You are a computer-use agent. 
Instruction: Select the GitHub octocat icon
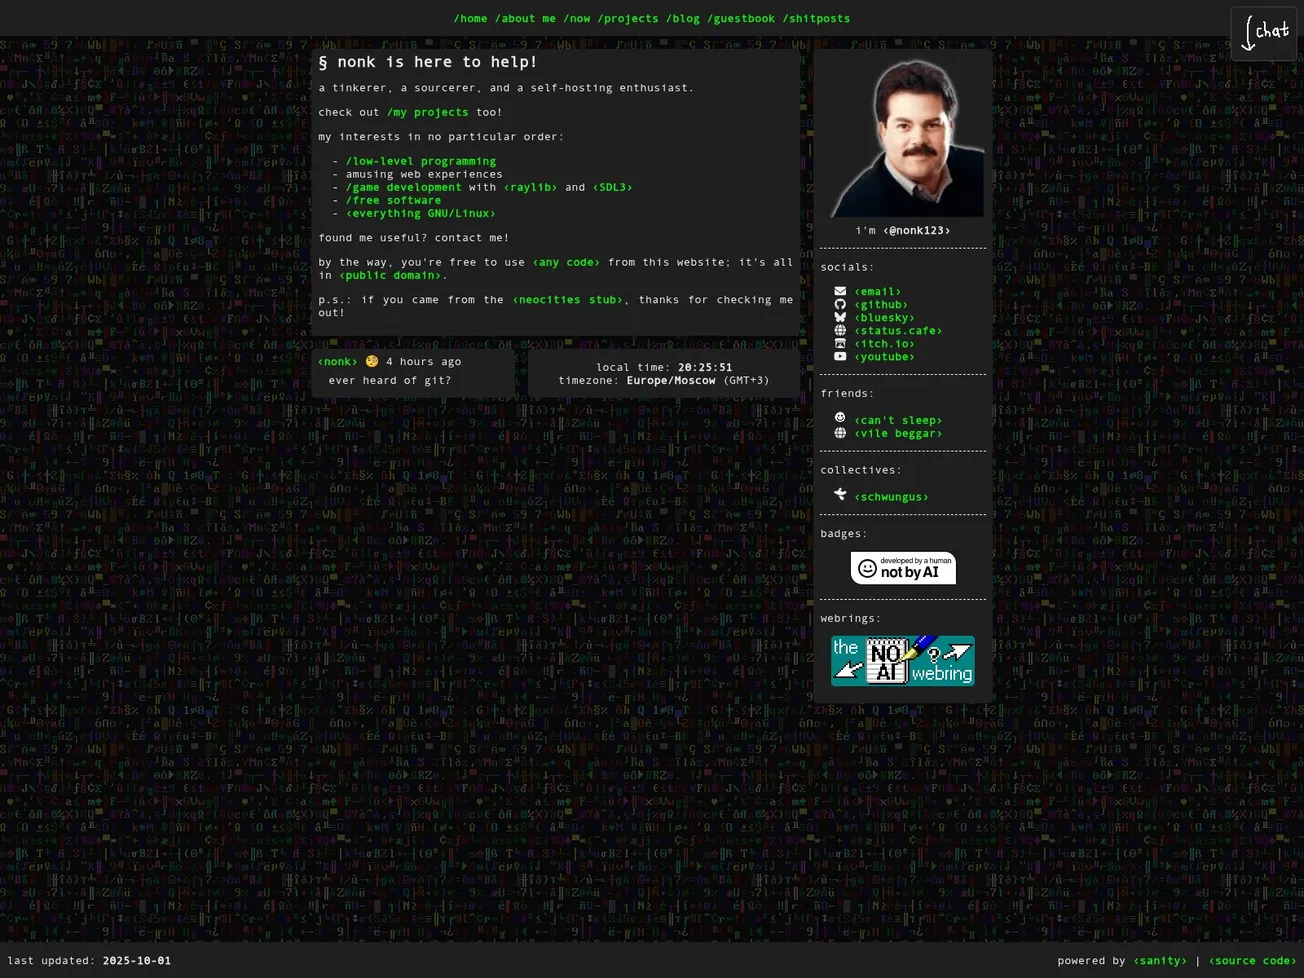tap(840, 304)
